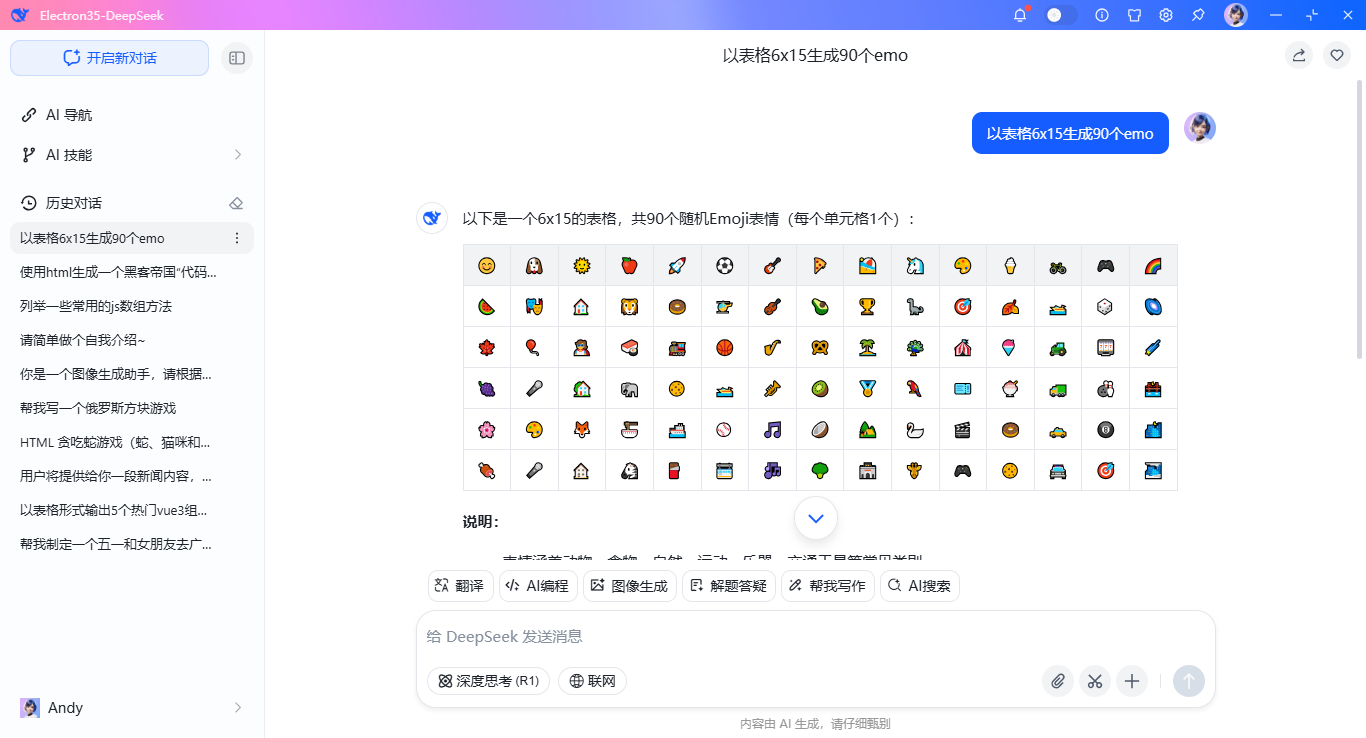The image size is (1366, 738).
Task: Open the three-dot menu on the emoji chat
Action: (237, 238)
